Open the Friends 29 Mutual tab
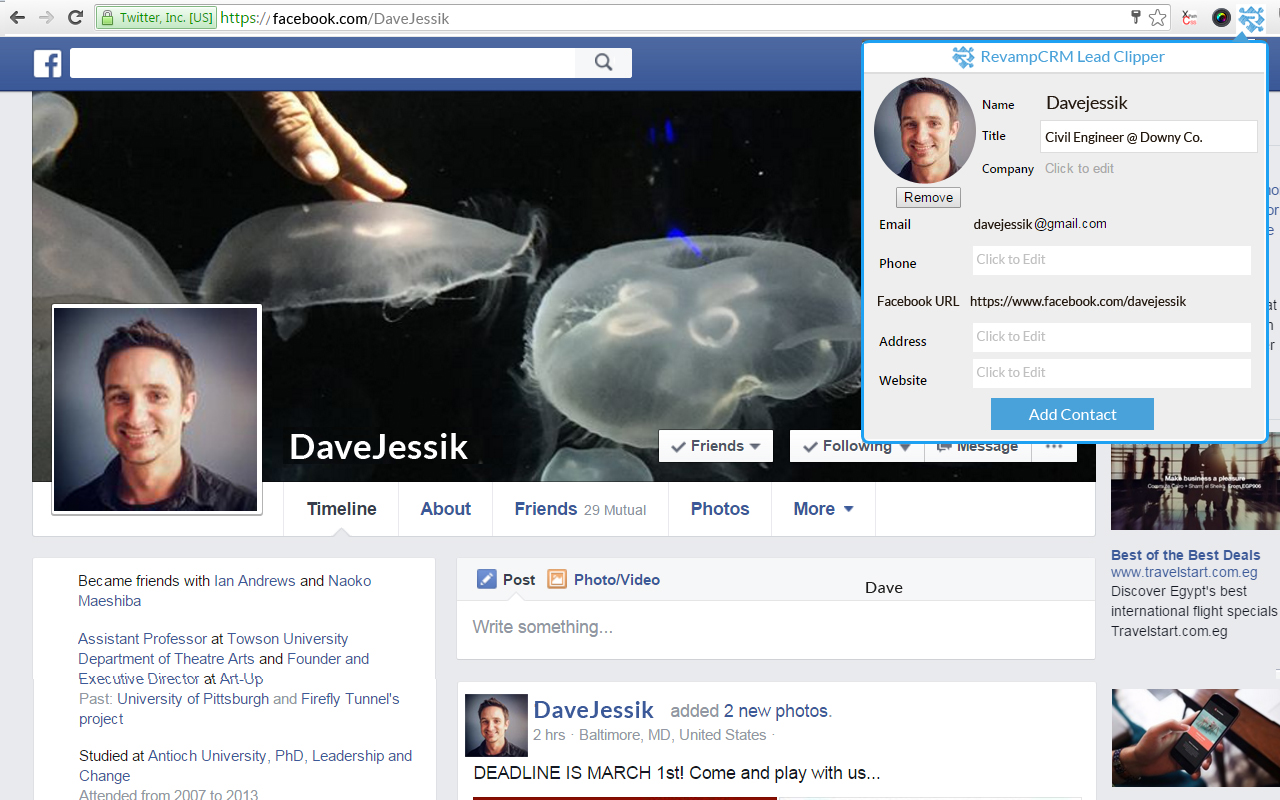This screenshot has width=1280, height=800. [580, 509]
